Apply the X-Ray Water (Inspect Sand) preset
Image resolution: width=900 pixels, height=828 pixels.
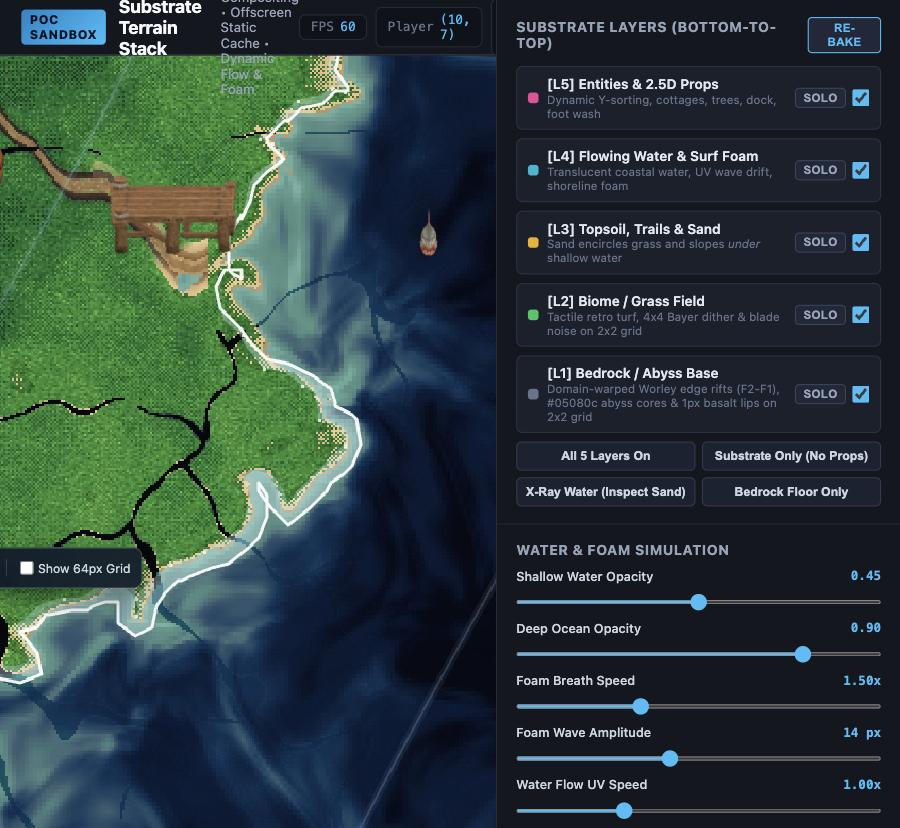tap(606, 492)
